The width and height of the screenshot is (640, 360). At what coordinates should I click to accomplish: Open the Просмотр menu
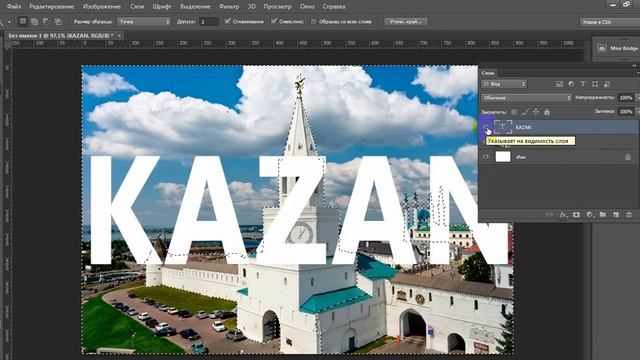(277, 7)
